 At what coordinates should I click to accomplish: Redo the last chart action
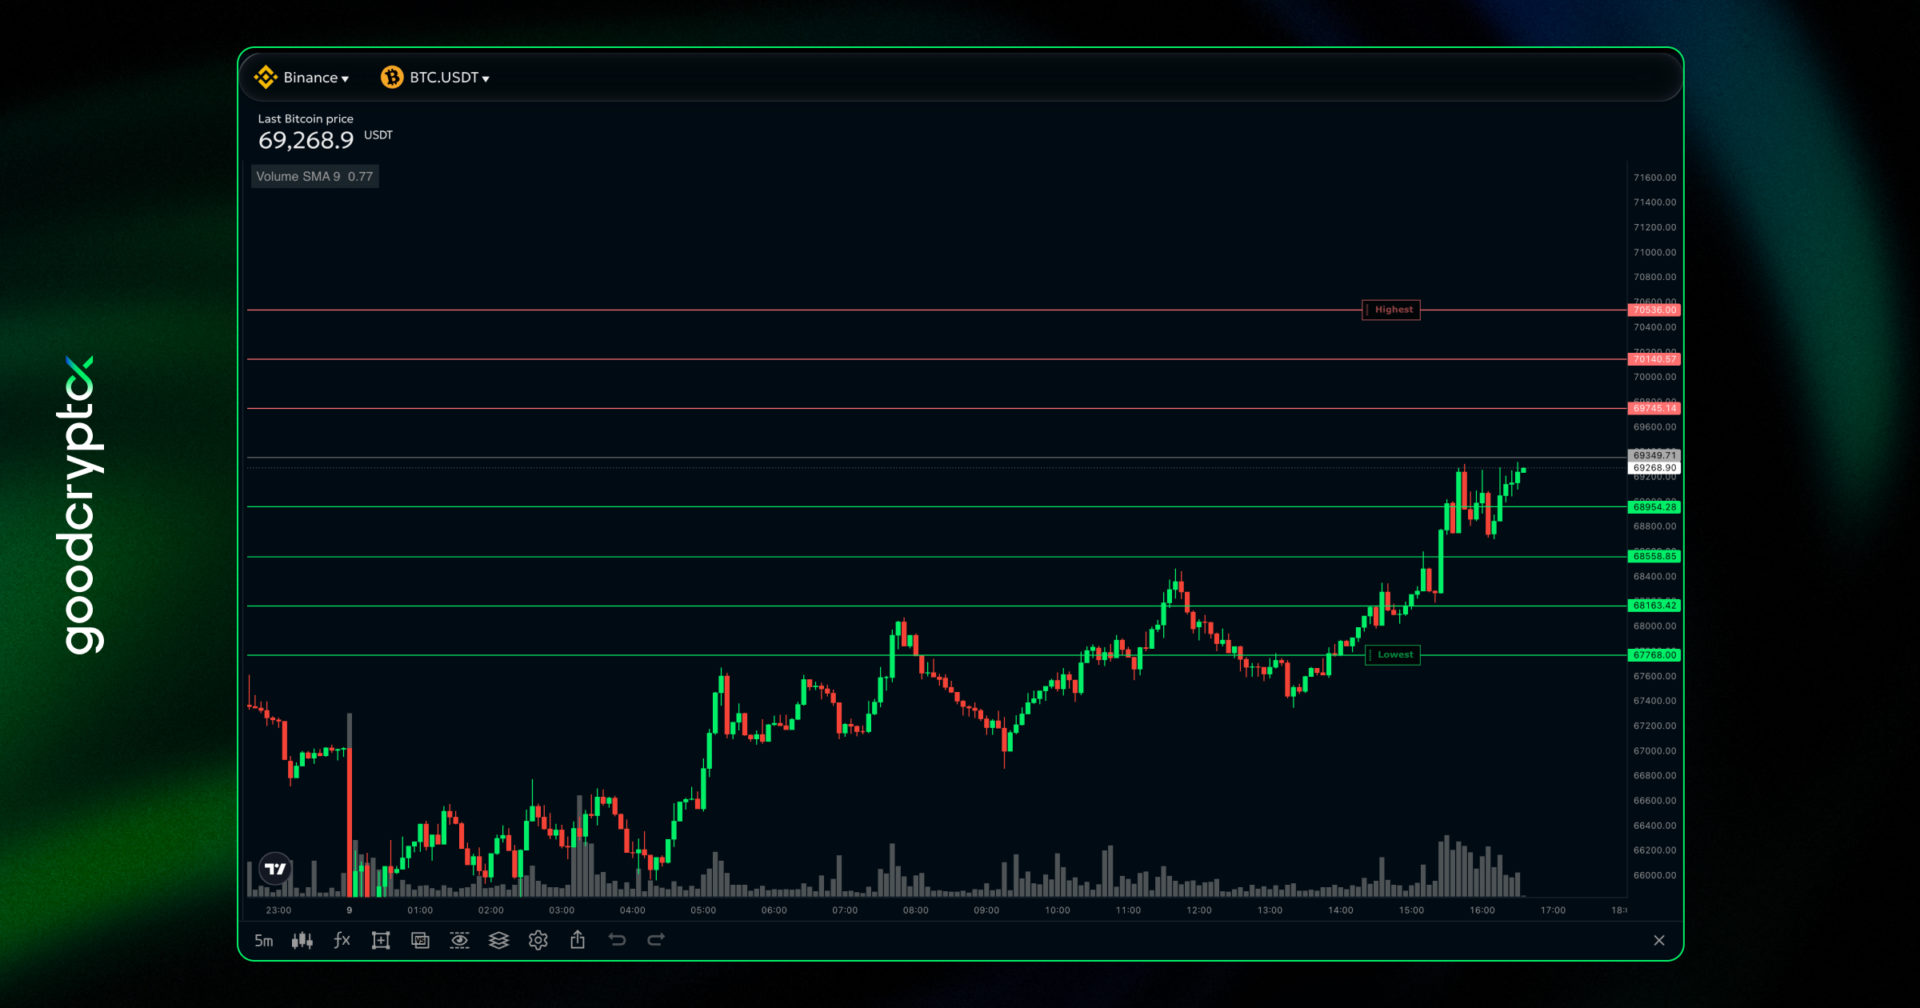tap(656, 940)
